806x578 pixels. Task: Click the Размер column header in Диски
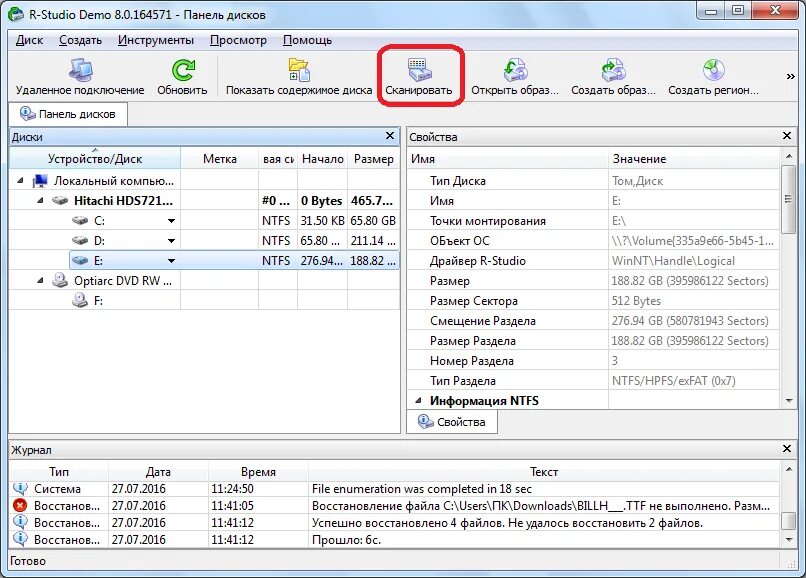point(374,159)
